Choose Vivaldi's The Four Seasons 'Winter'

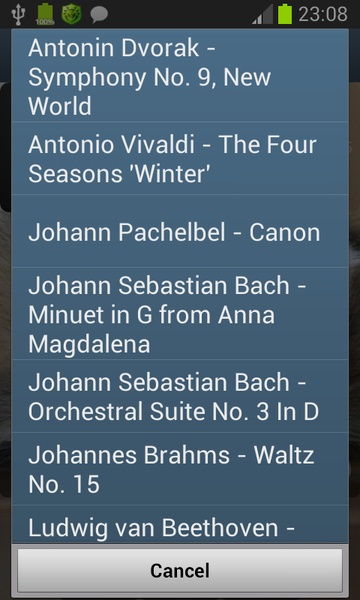point(180,158)
